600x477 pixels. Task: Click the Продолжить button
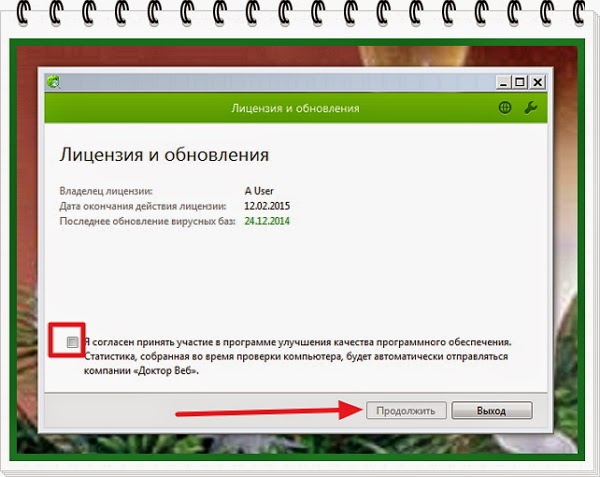pyautogui.click(x=406, y=410)
